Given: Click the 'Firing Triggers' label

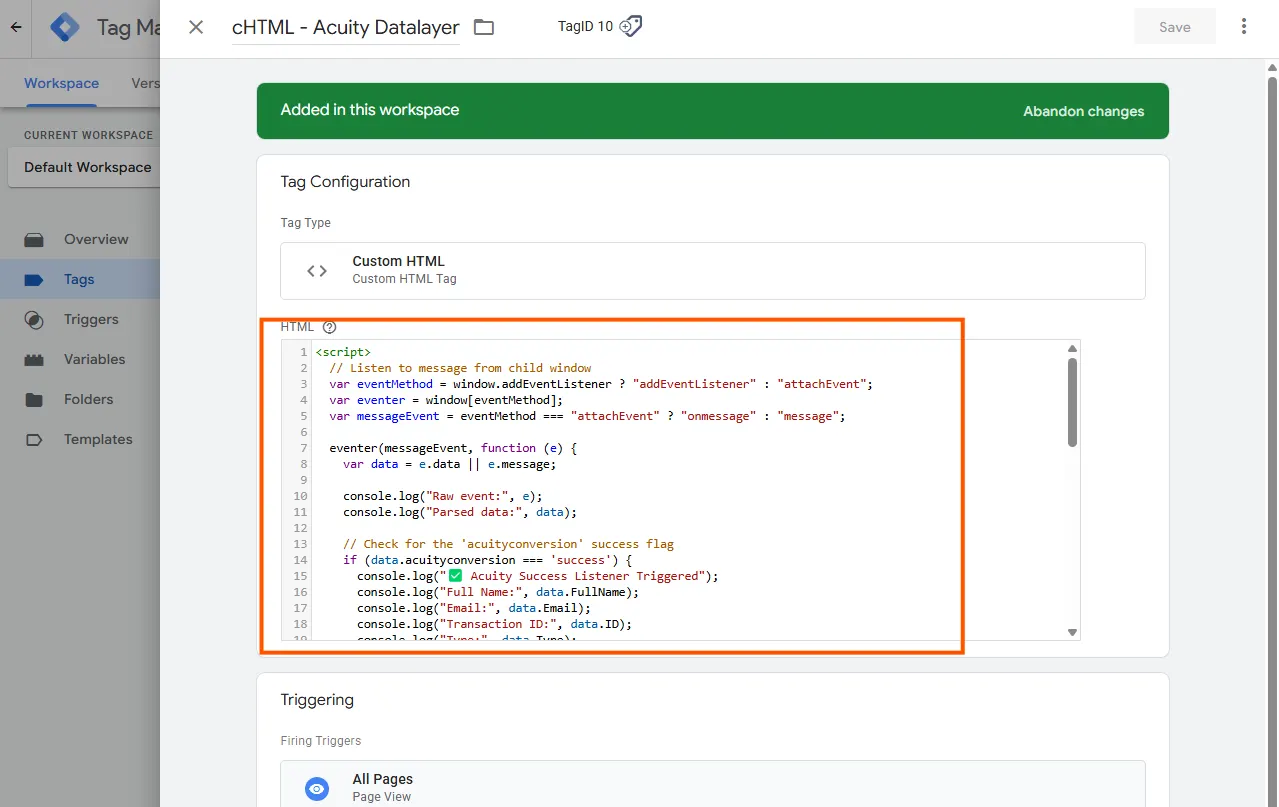Looking at the screenshot, I should click(321, 741).
